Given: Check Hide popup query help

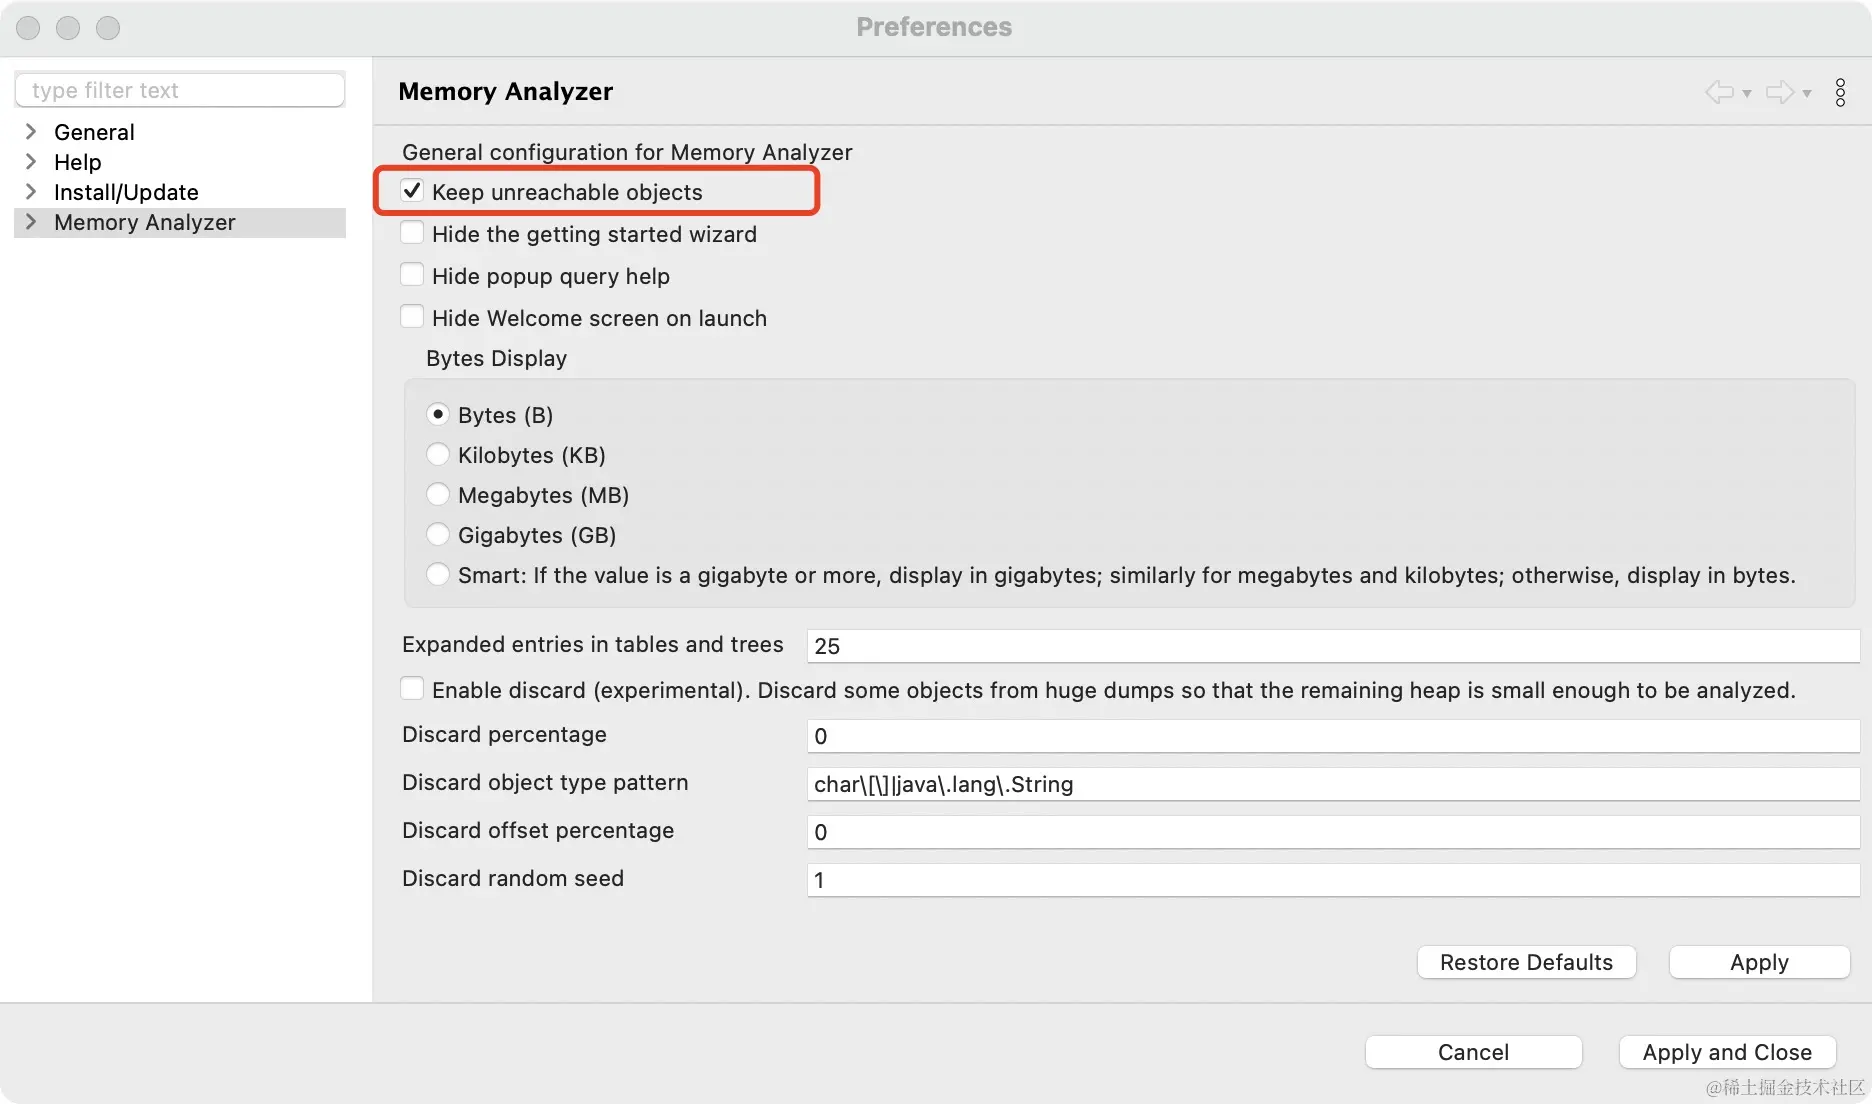Looking at the screenshot, I should coord(412,275).
